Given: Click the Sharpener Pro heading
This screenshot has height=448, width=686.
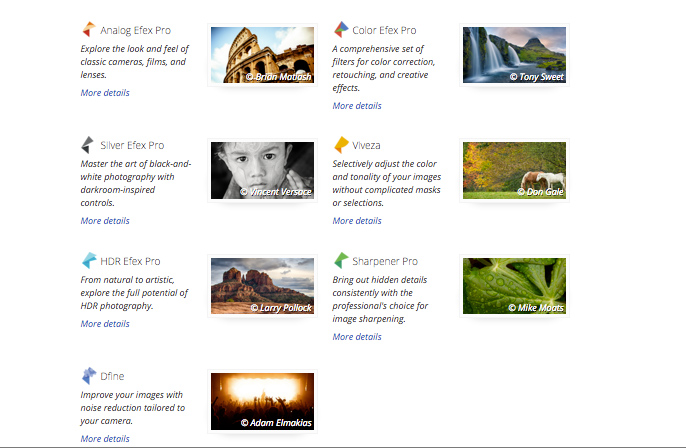Looking at the screenshot, I should (x=385, y=261).
